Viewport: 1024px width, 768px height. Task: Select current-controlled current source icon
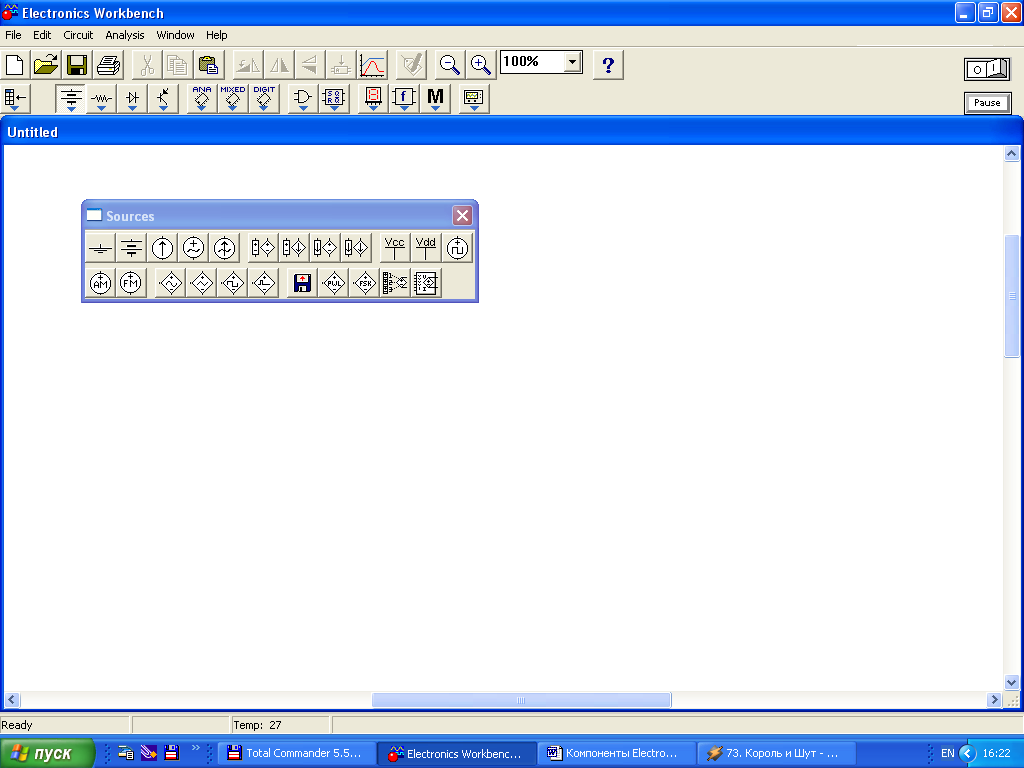pos(356,248)
